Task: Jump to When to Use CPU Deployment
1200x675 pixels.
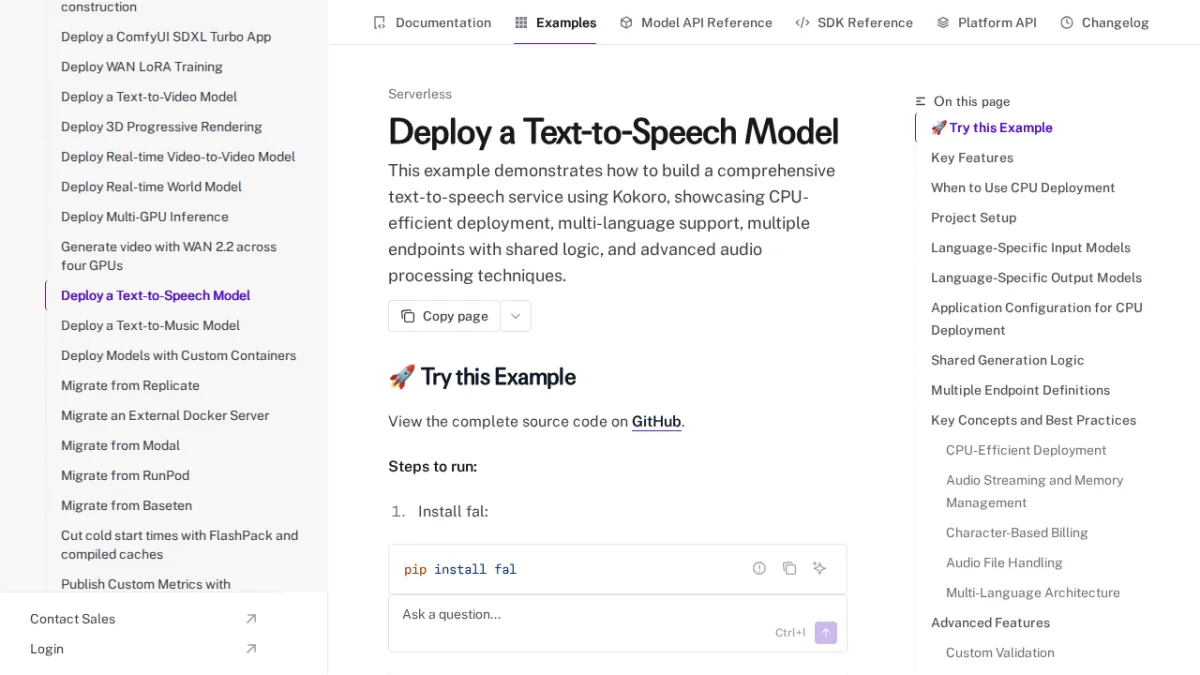Action: click(x=1023, y=187)
